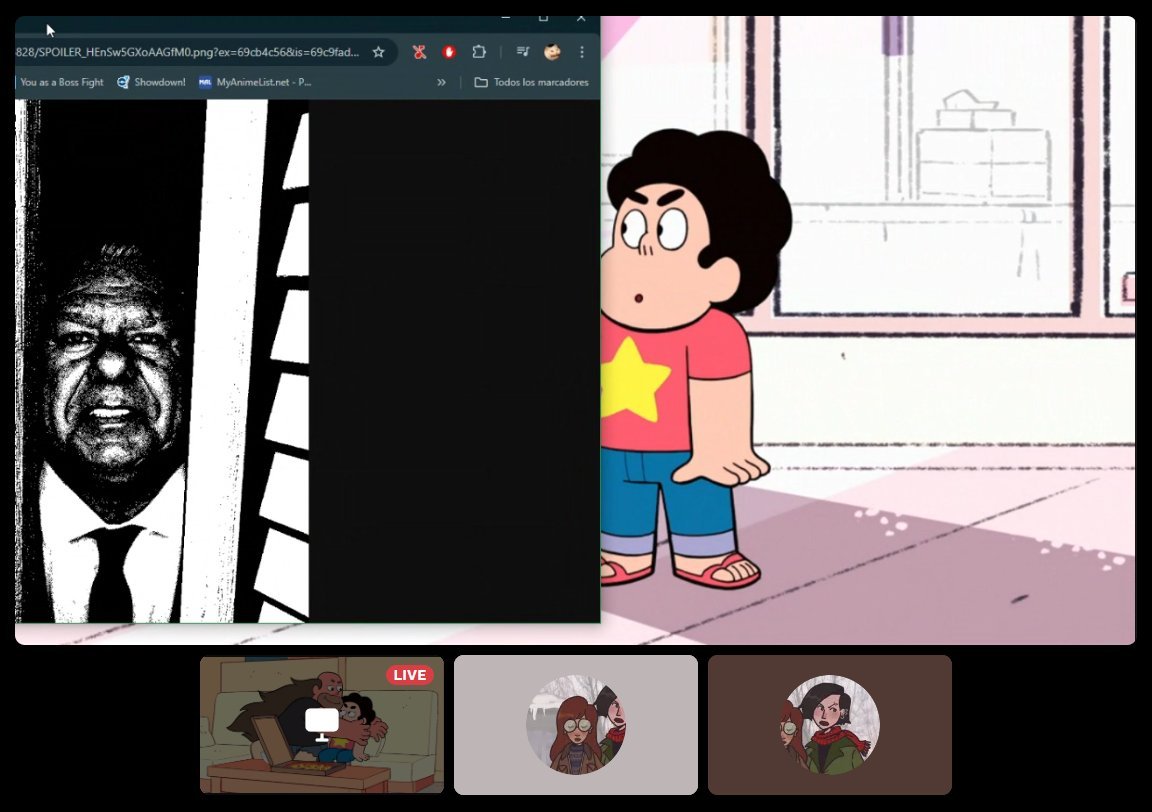Click the screen share monitor icon on the LIVE tile
The image size is (1152, 812).
tap(322, 724)
